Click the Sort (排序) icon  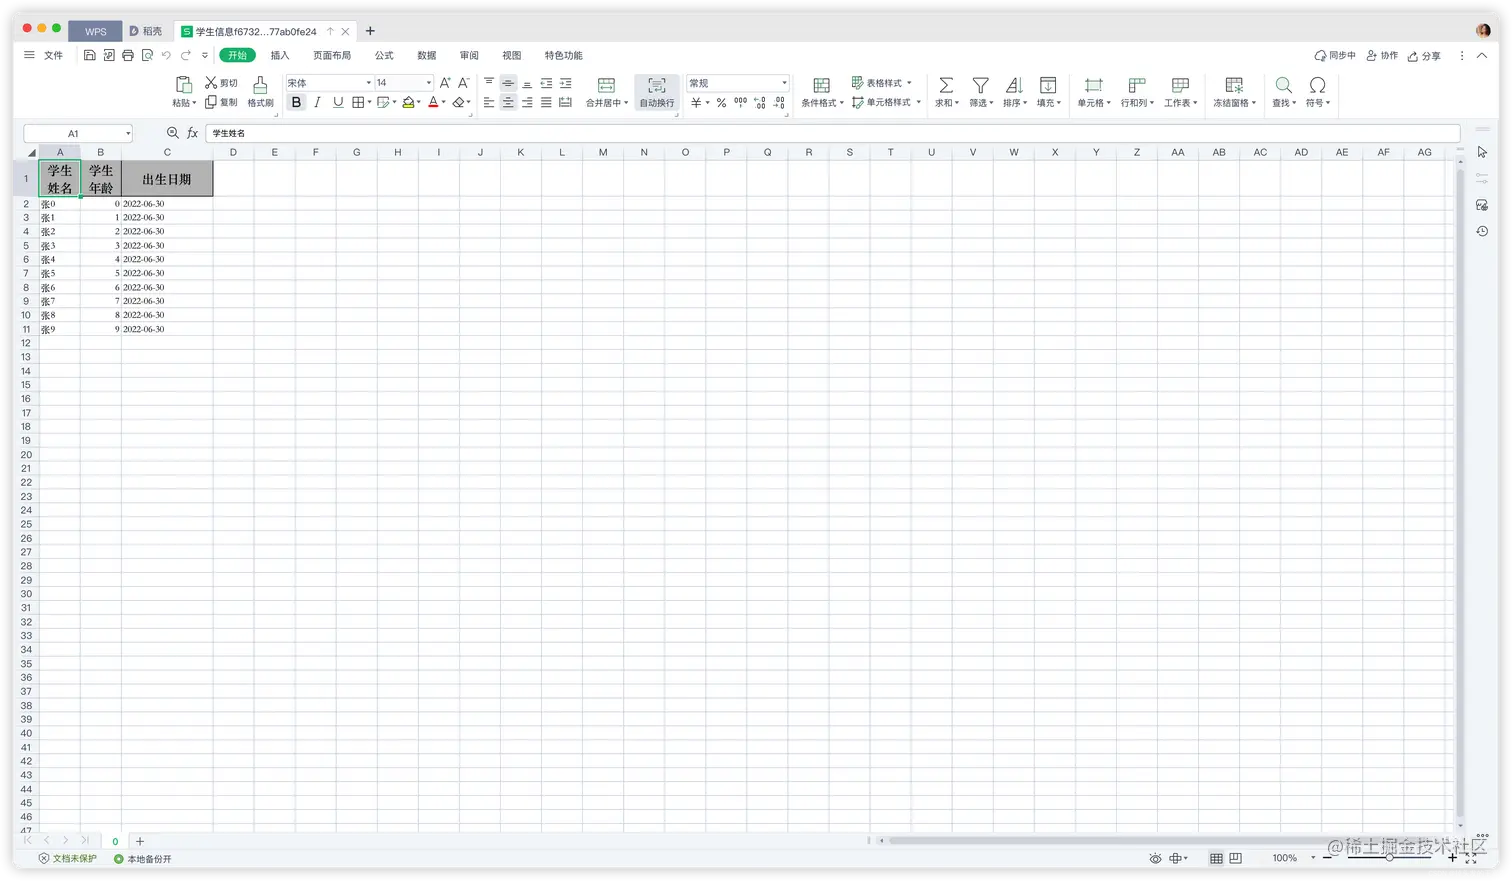point(1014,85)
